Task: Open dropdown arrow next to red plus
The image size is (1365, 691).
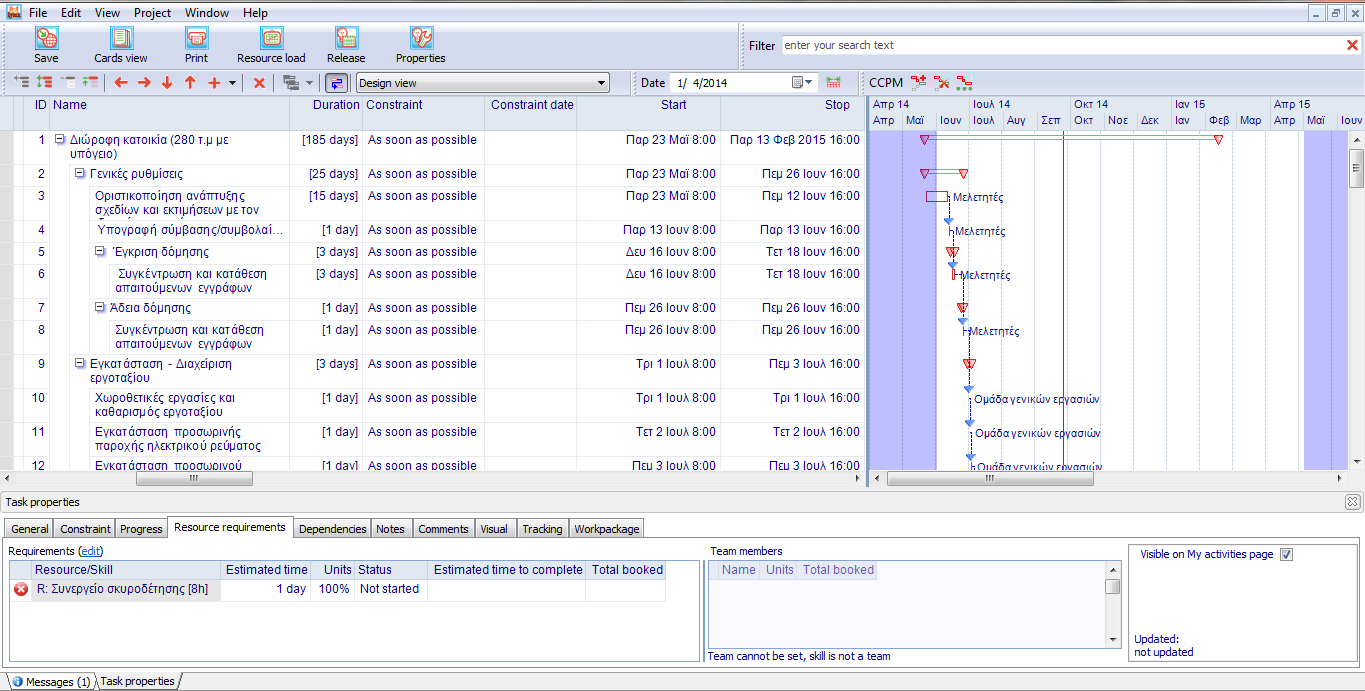Action: [x=233, y=83]
